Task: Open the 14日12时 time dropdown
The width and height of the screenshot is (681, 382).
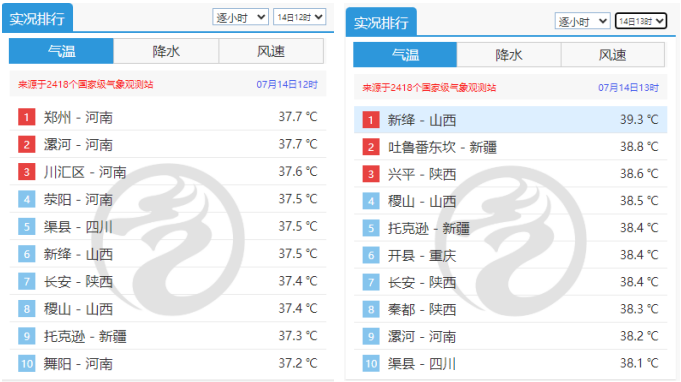Action: pos(299,17)
